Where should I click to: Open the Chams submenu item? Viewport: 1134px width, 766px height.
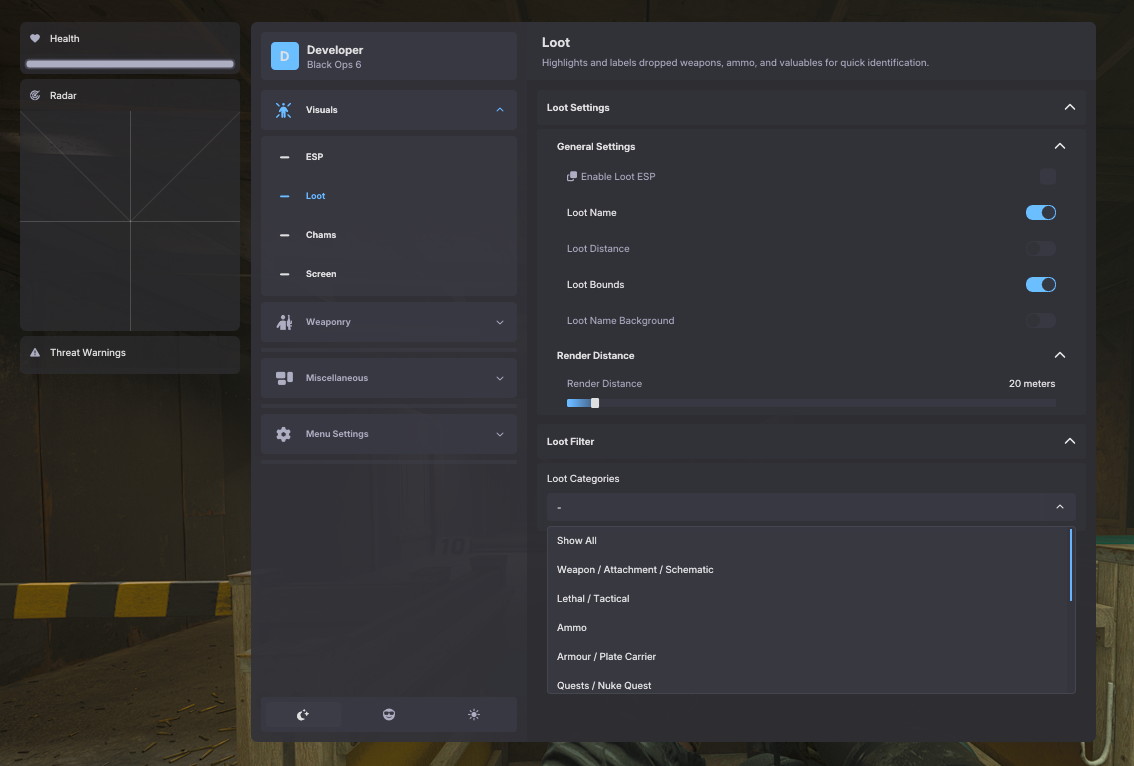click(x=321, y=235)
